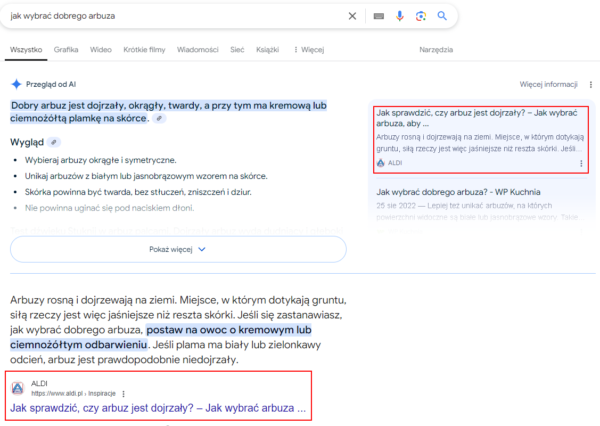600x426 pixels.
Task: Click the link icon next to Wygląd
Action: point(54,142)
